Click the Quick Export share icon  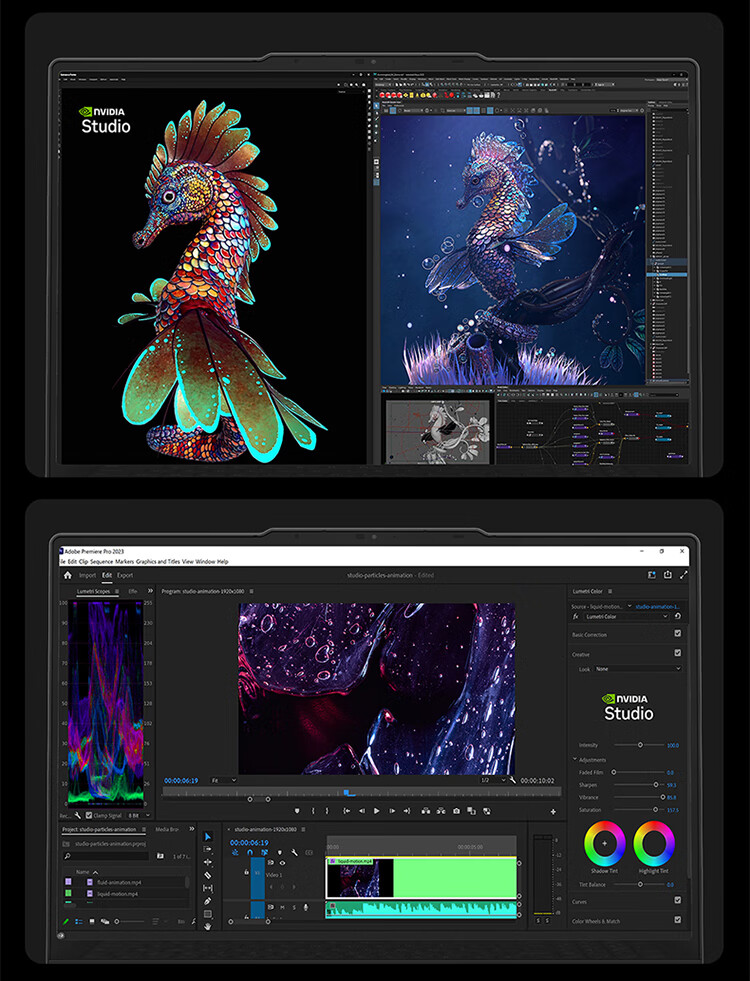tap(667, 575)
